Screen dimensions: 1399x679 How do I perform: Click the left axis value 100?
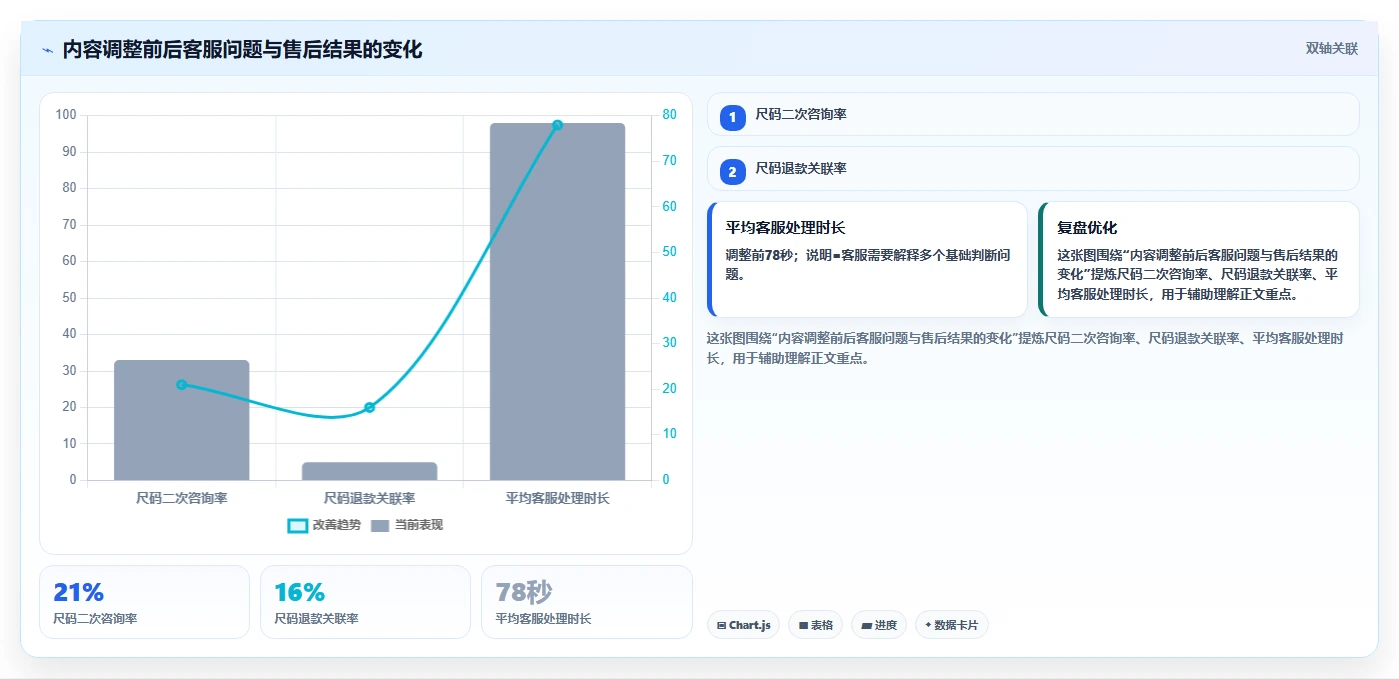(x=66, y=115)
